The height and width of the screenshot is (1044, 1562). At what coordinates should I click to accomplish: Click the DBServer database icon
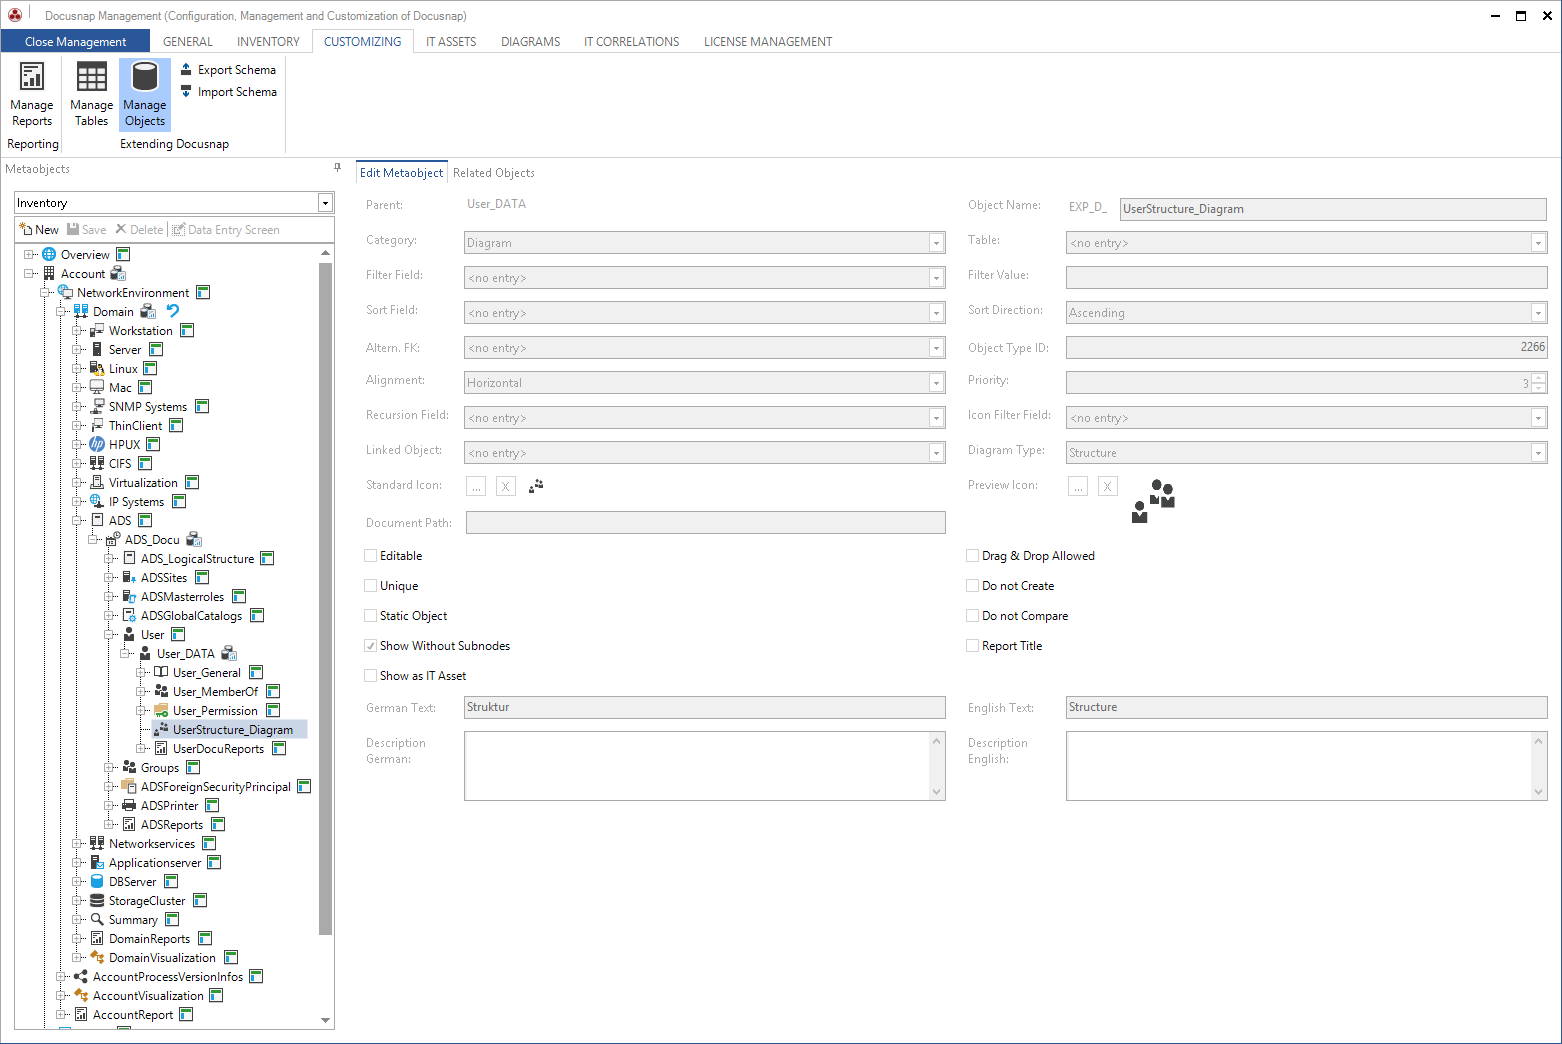click(97, 882)
